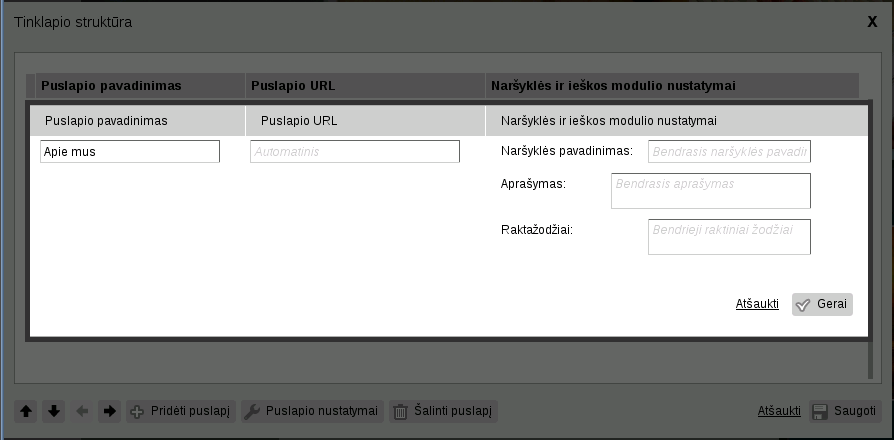Select the Naršyklės pavadinimas input
The height and width of the screenshot is (440, 894).
click(729, 152)
